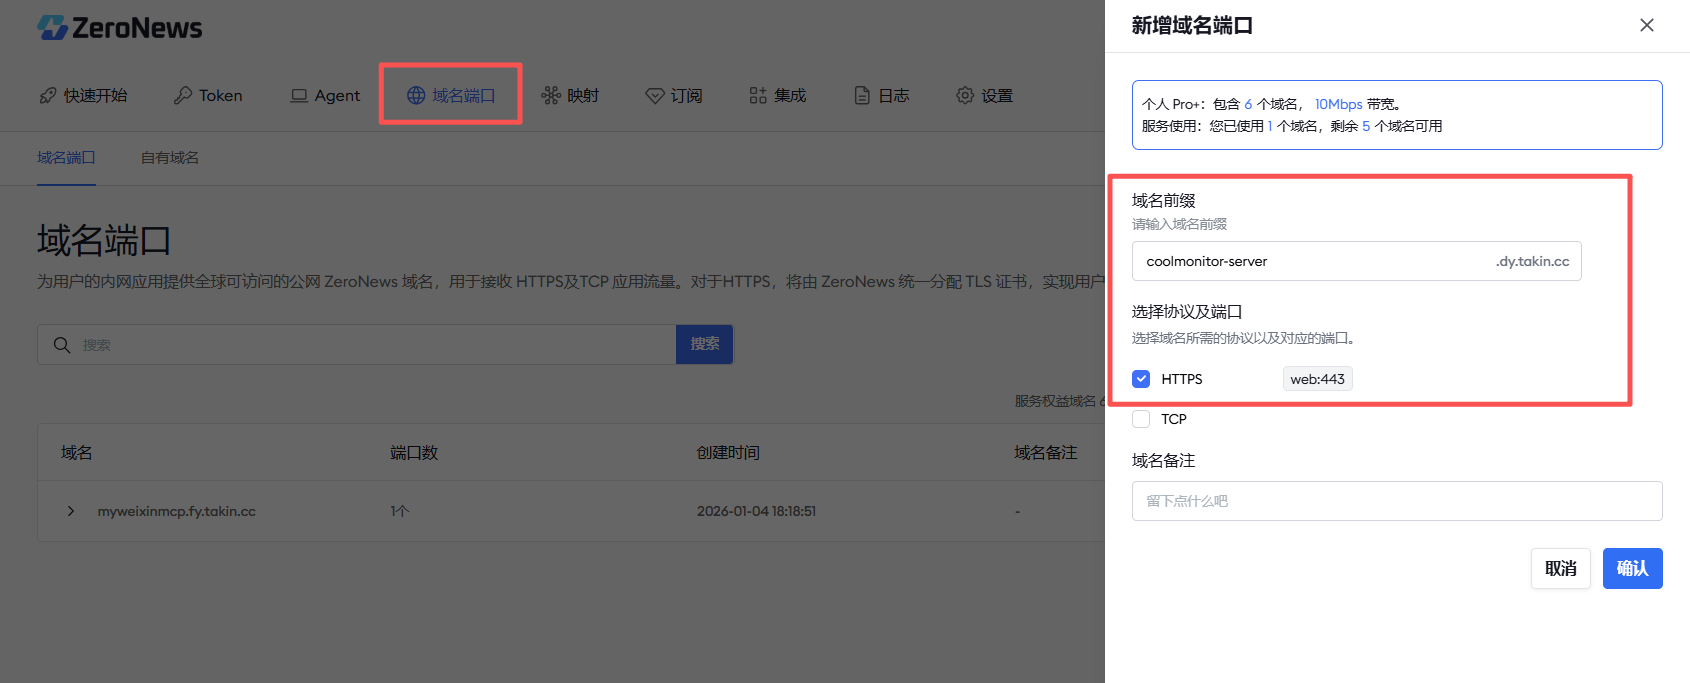Close the 新增域名端口 panel
This screenshot has height=683, width=1690.
point(1647,25)
